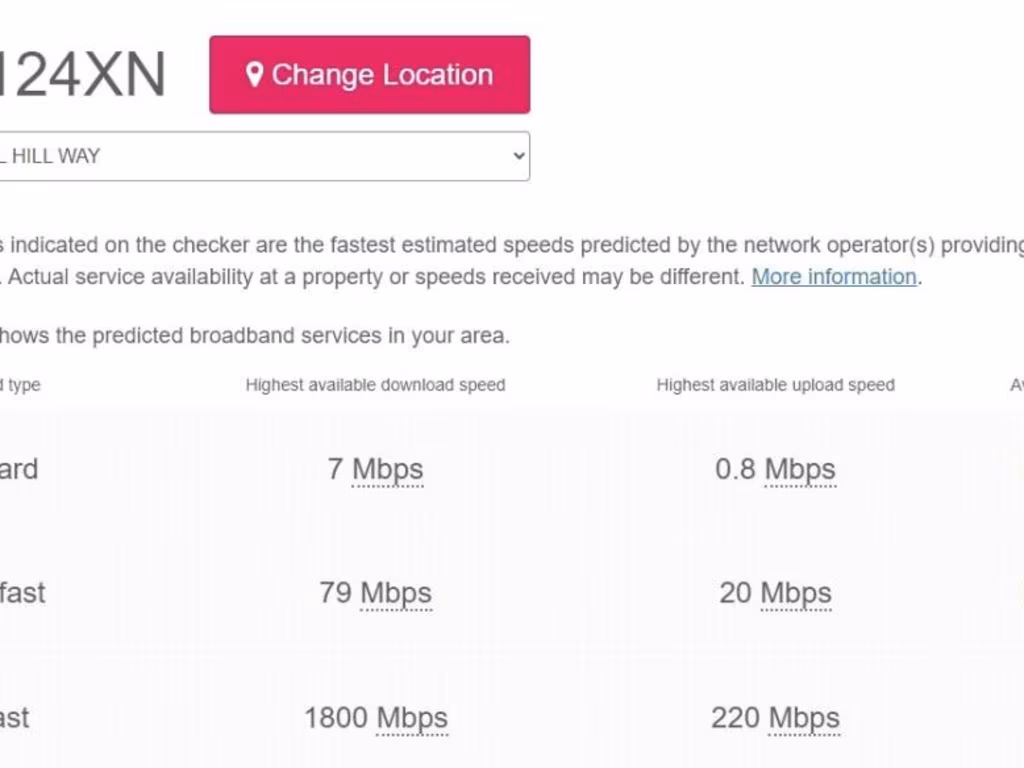Select the 79 Mbps download value

tap(375, 593)
